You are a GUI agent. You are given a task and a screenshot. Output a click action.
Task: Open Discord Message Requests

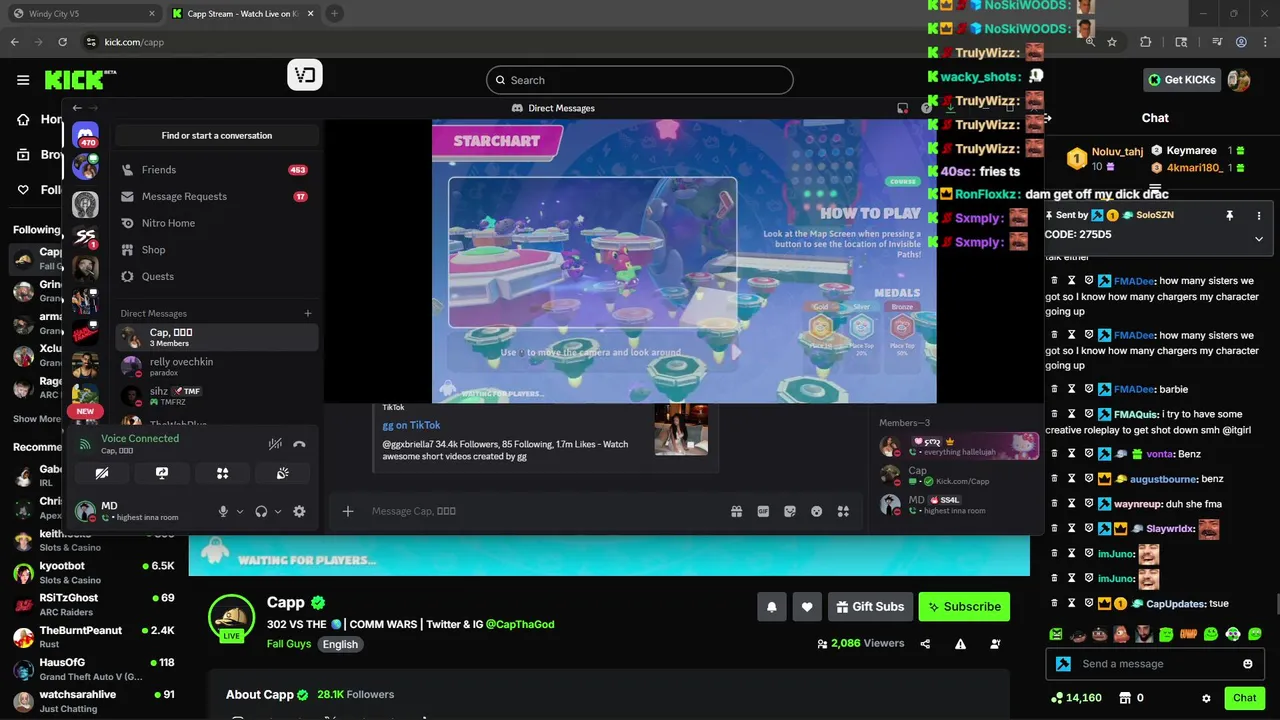[x=216, y=196]
